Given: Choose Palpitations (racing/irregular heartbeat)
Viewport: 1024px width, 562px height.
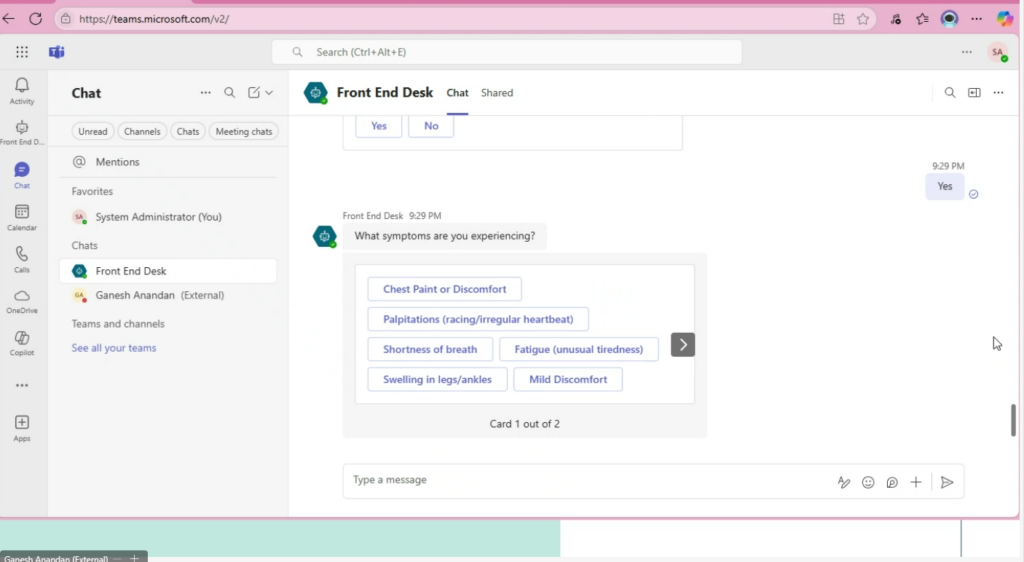Looking at the screenshot, I should [x=478, y=319].
